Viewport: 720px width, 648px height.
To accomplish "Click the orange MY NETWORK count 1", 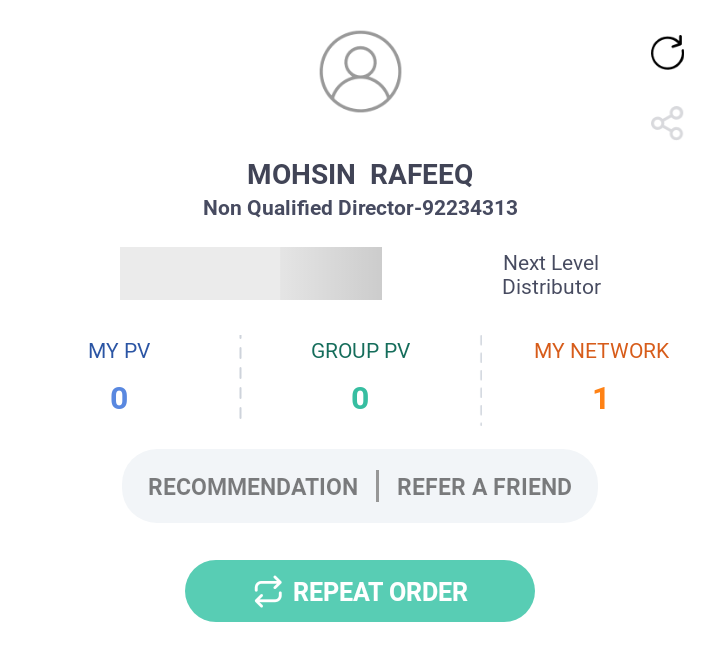I will click(x=601, y=398).
